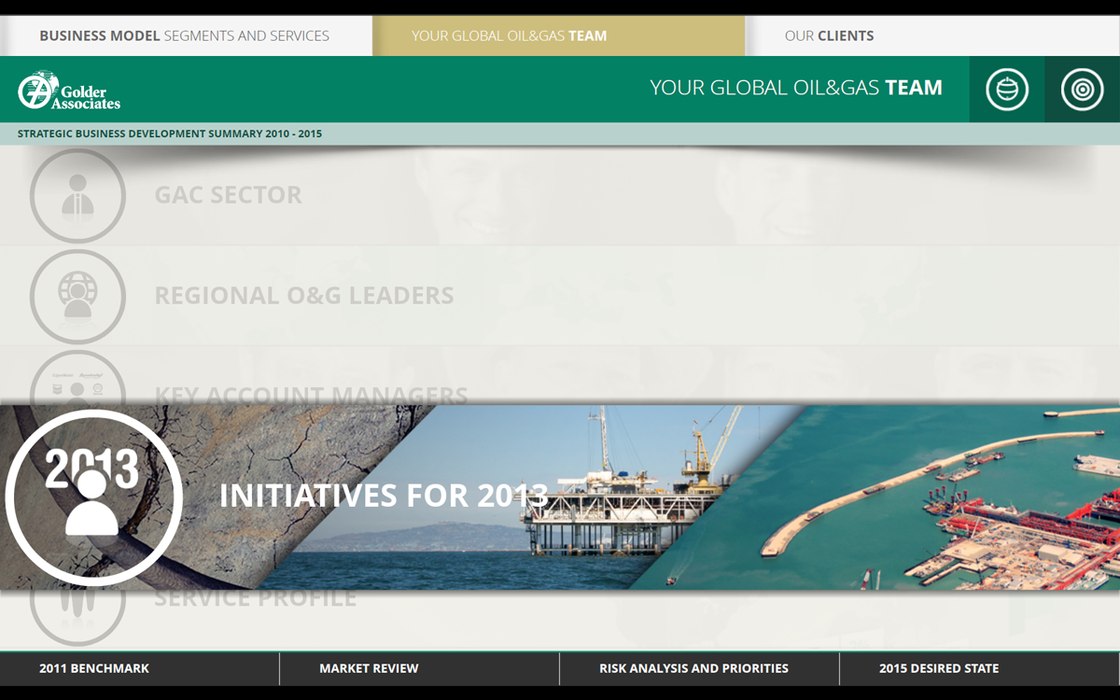This screenshot has width=1120, height=700.
Task: Select the GAC Sector heading
Action: (x=228, y=195)
